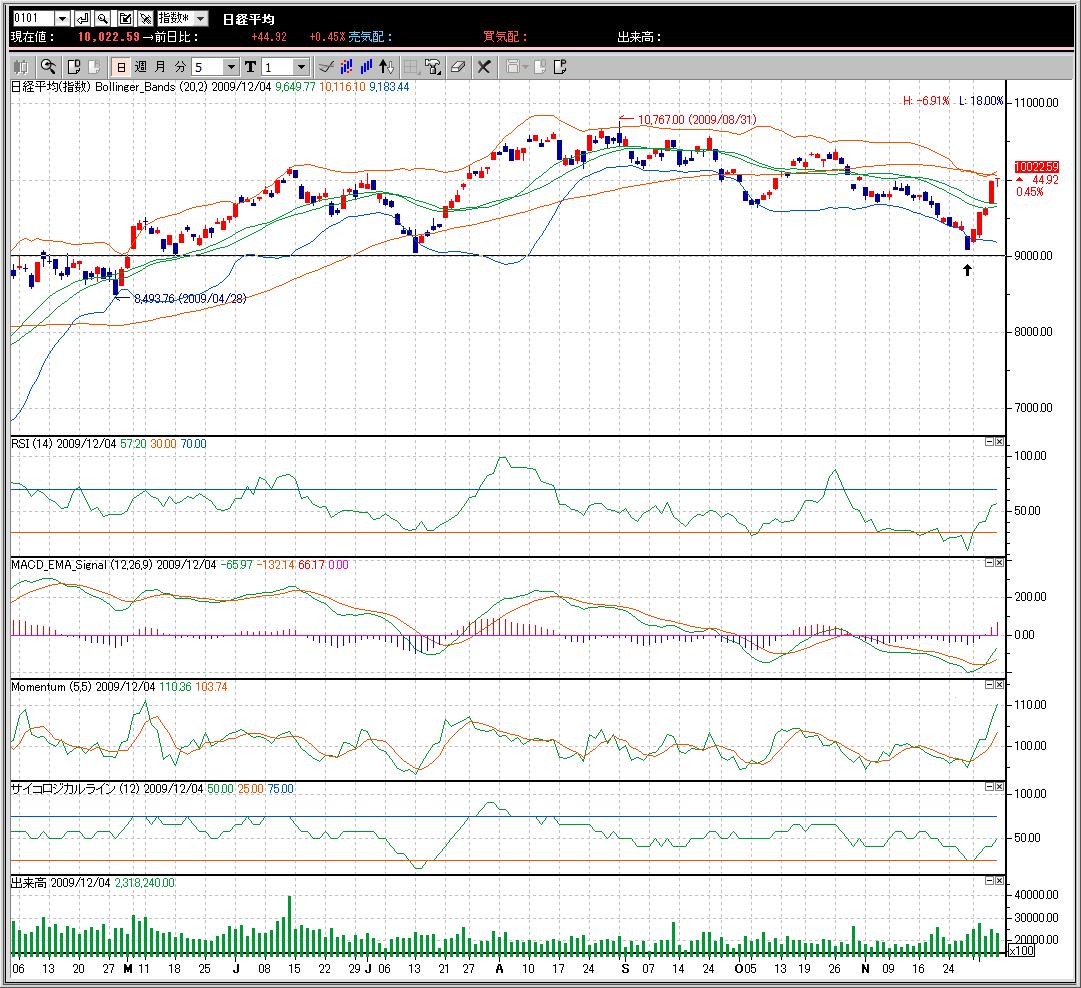The width and height of the screenshot is (1081, 988).
Task: Click the black X delete icon
Action: (484, 67)
